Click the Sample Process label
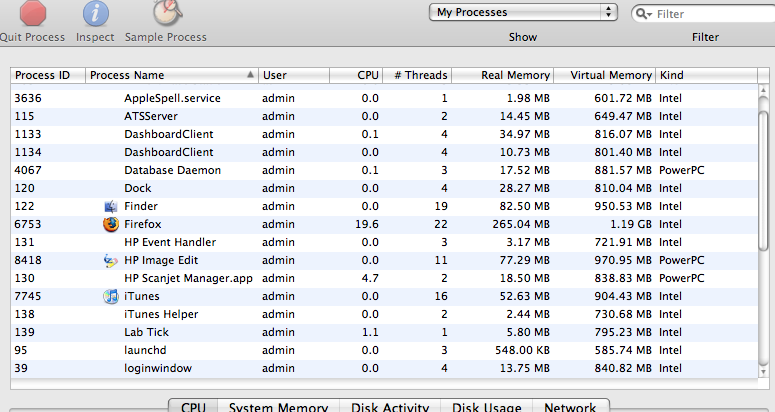 166,38
